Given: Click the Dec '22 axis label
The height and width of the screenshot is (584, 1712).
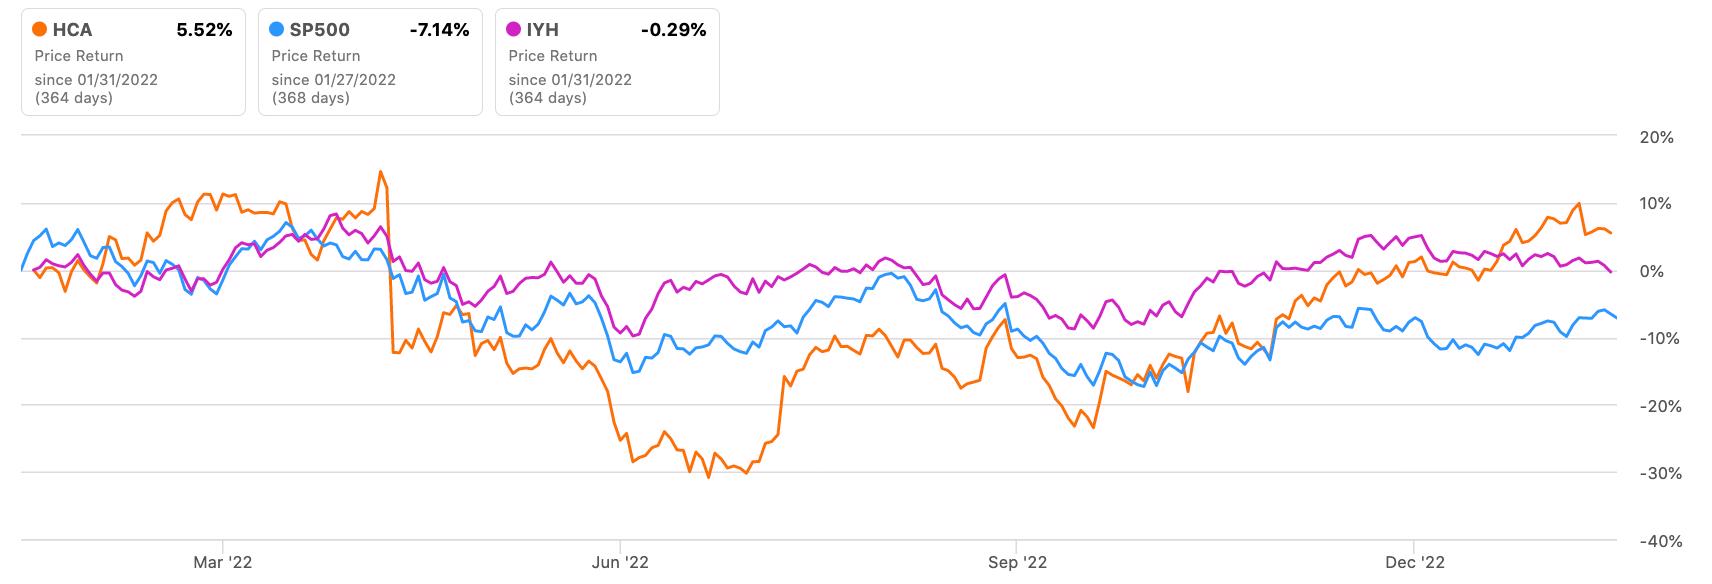Looking at the screenshot, I should (1415, 562).
